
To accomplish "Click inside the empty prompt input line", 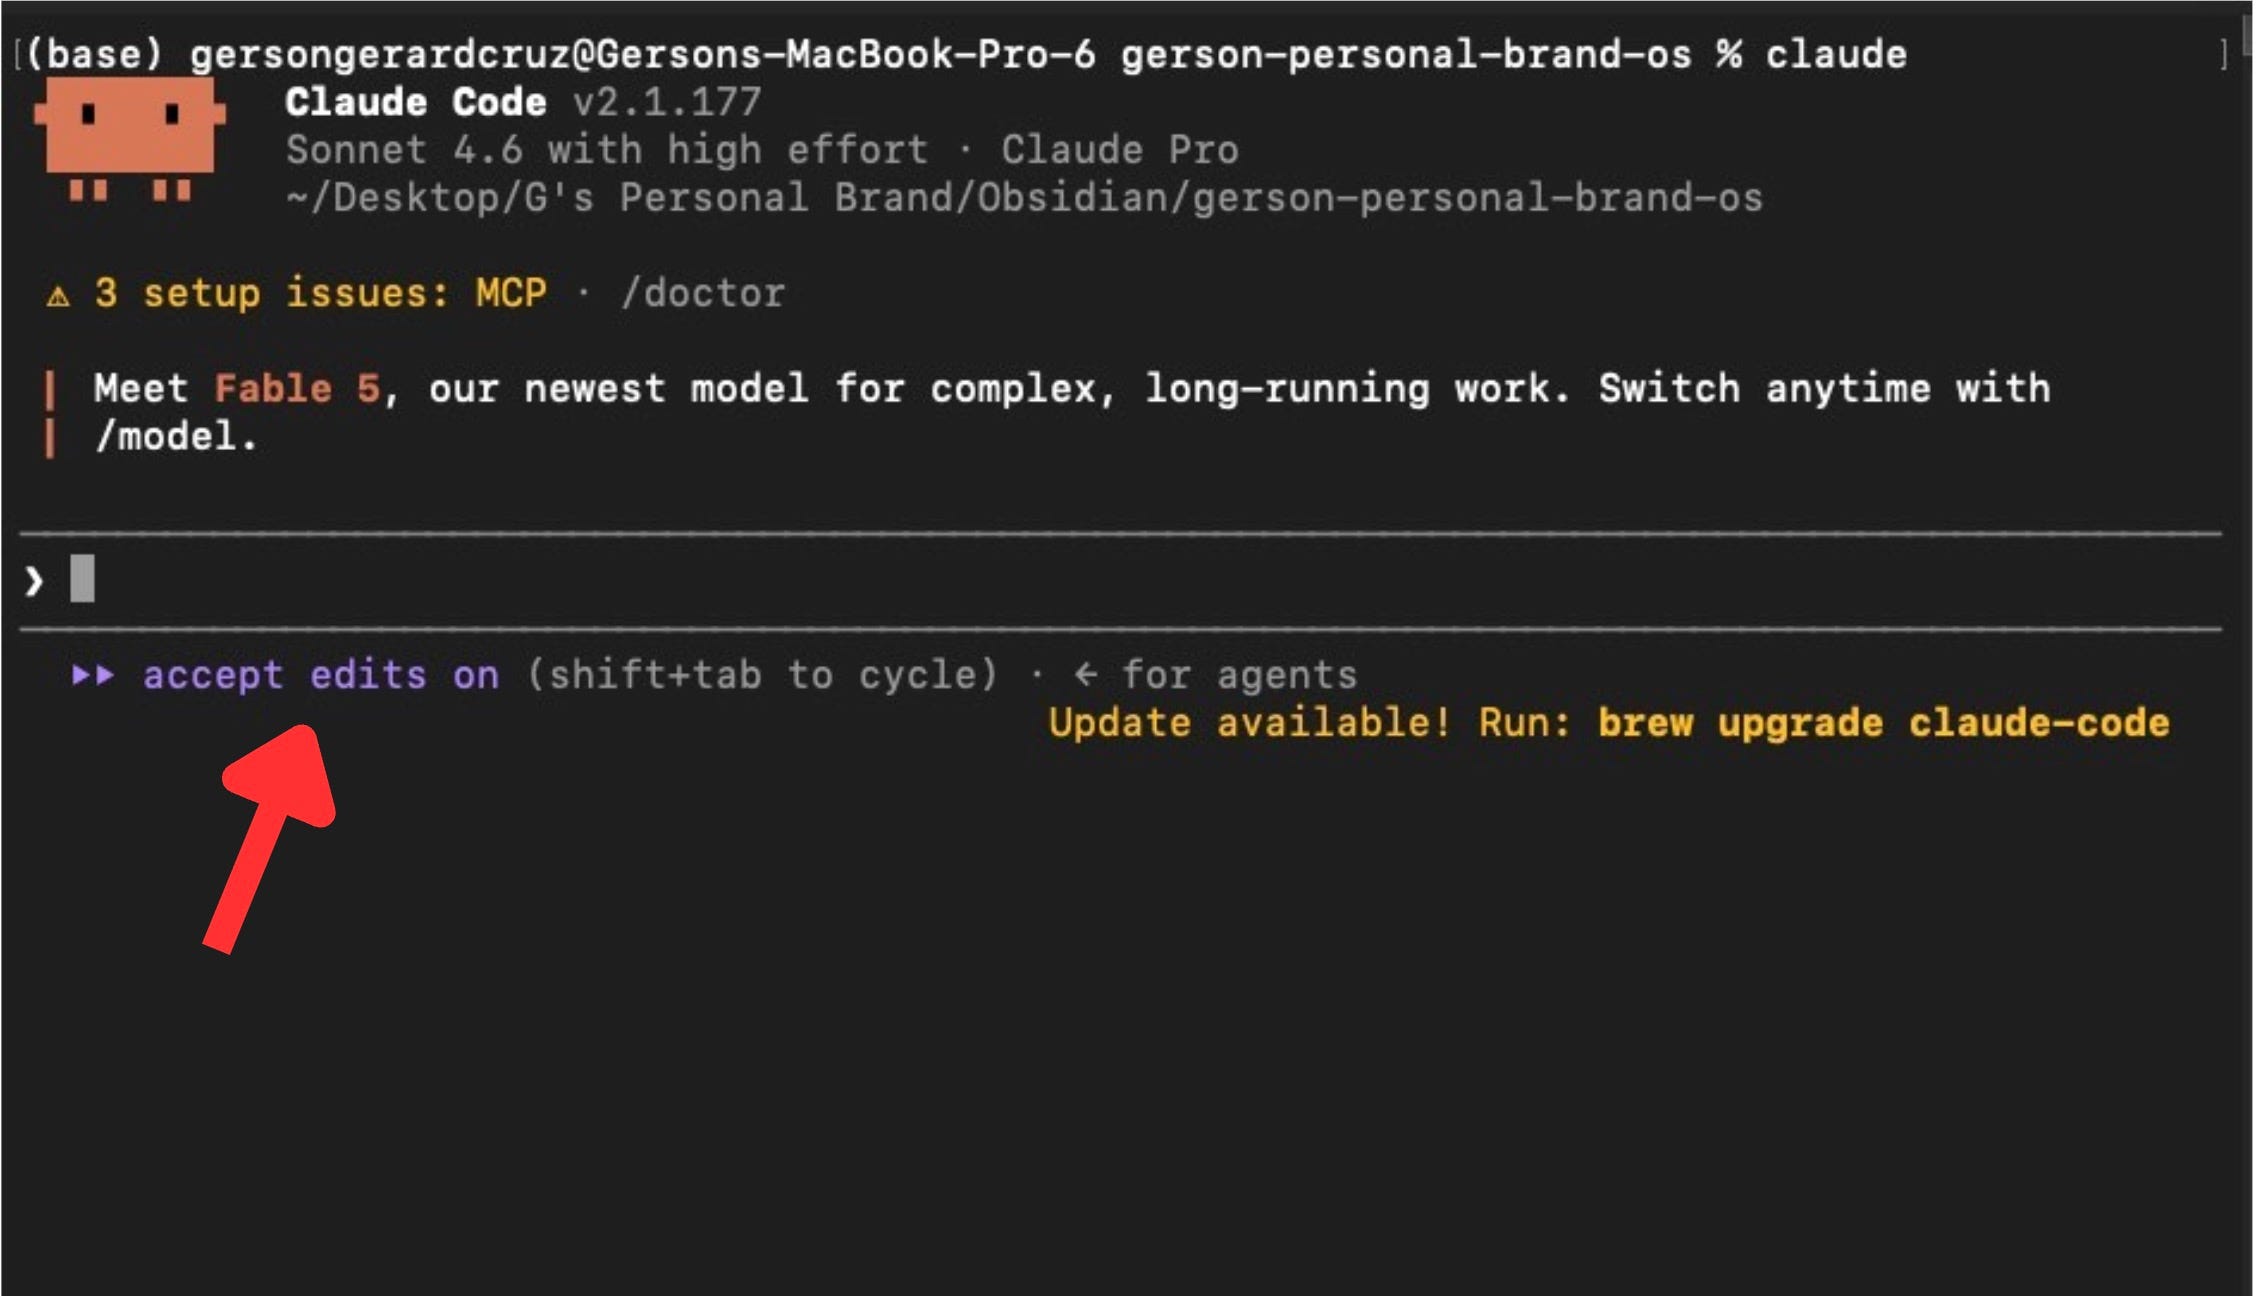I will (x=1120, y=581).
